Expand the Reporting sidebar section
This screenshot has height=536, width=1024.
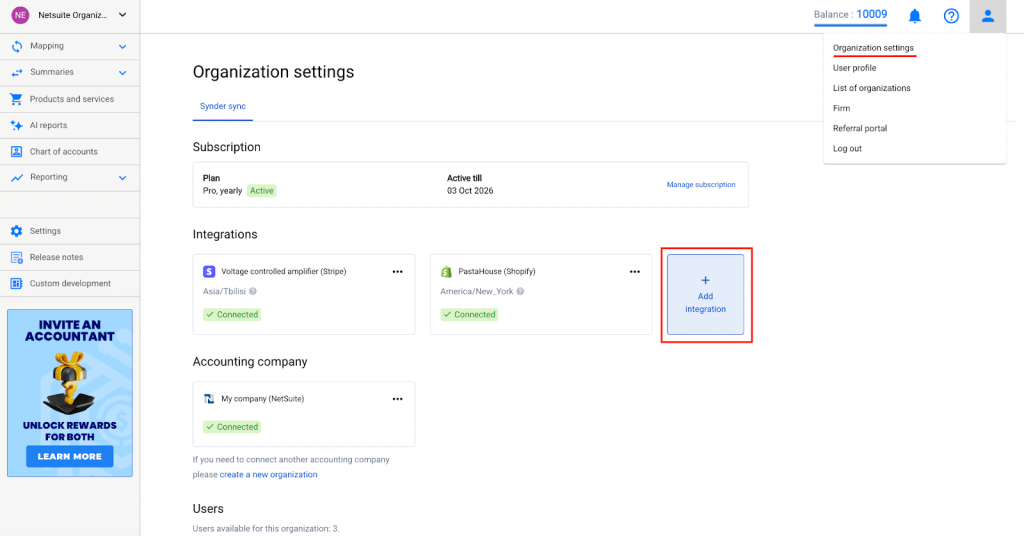click(122, 177)
